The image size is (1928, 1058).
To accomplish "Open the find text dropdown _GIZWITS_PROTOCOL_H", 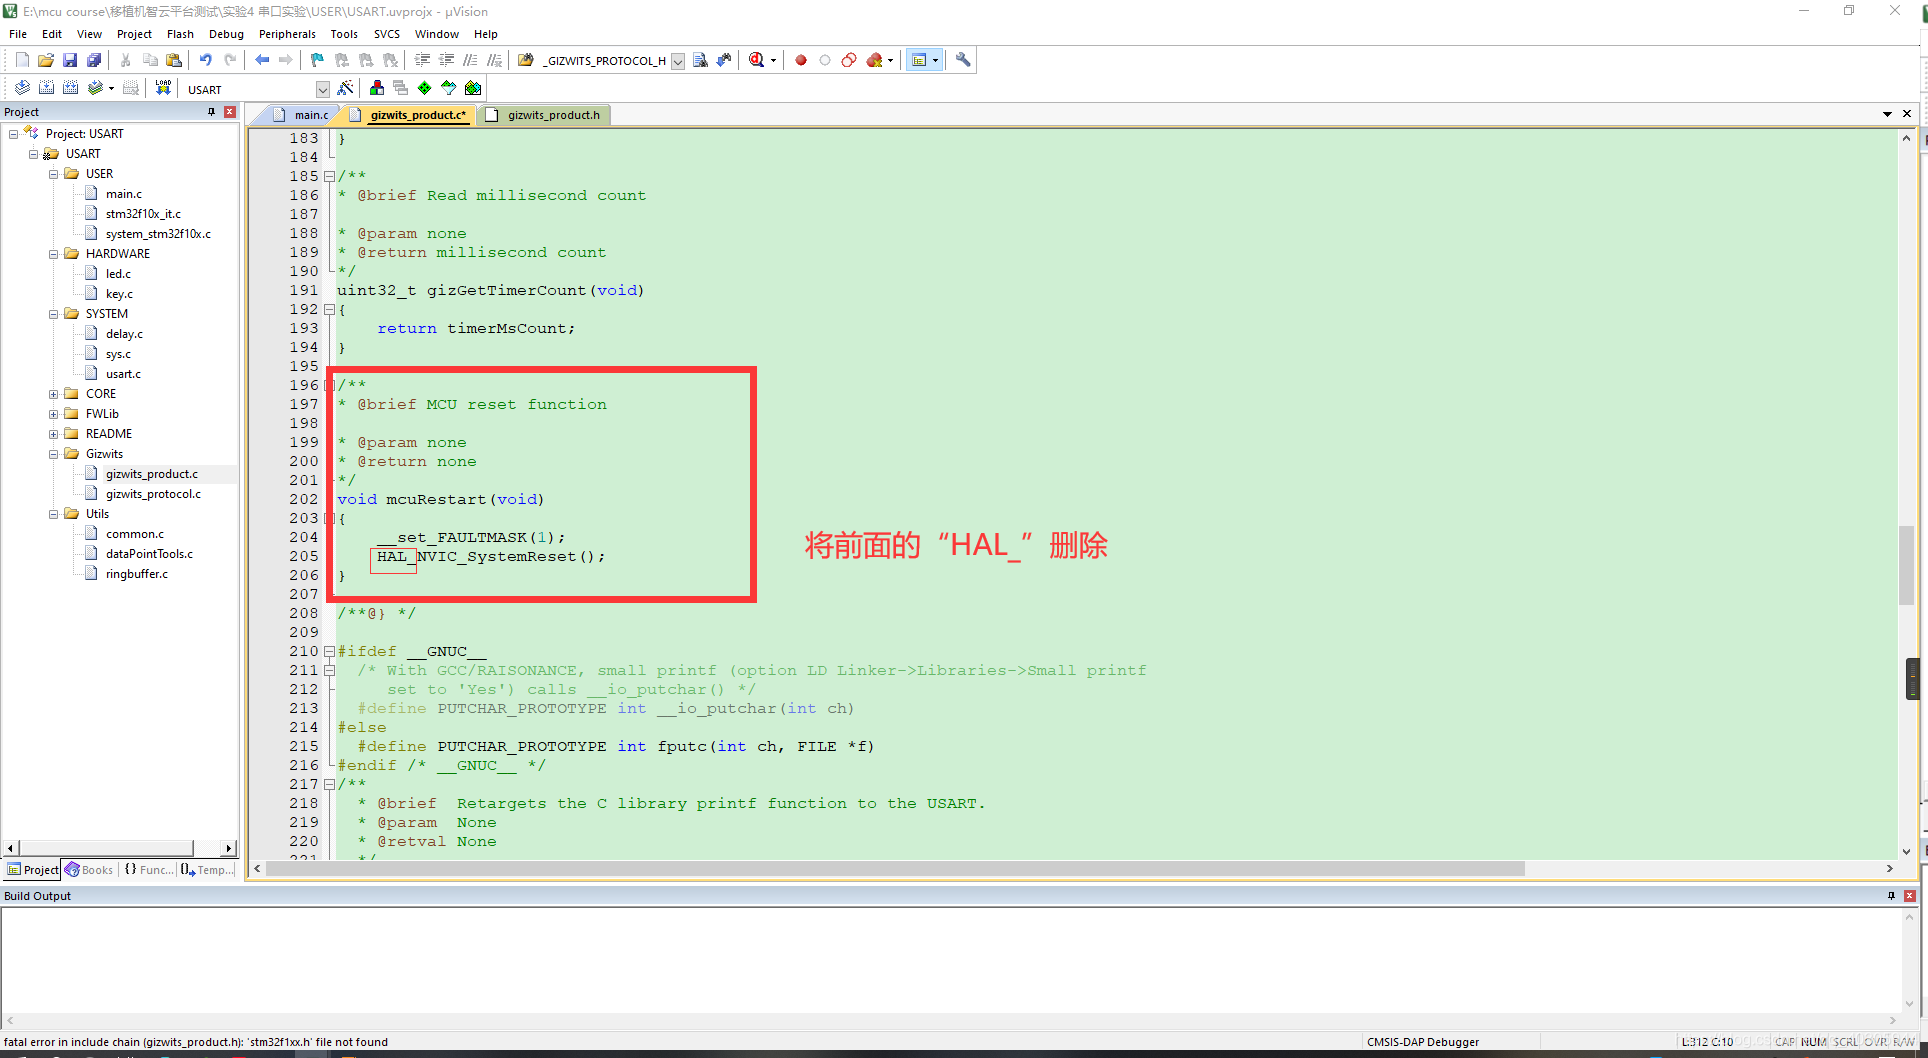I will click(678, 61).
